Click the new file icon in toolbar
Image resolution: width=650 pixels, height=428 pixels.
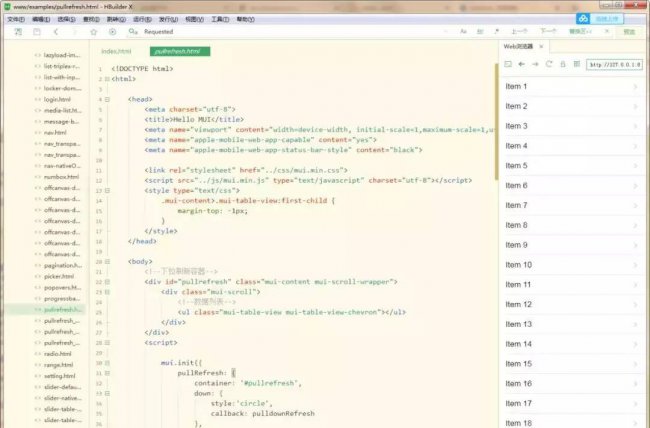click(x=18, y=32)
